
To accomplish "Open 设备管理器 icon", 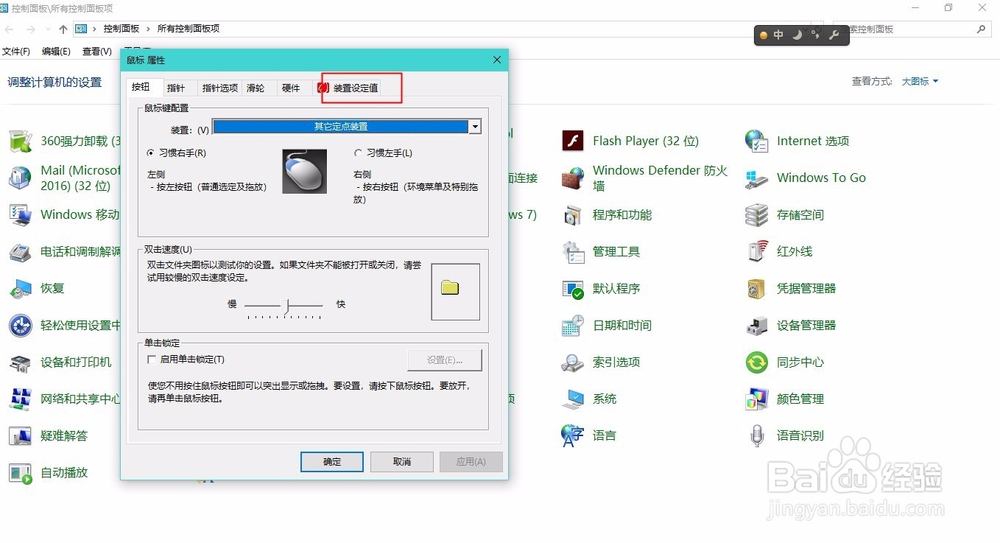I will [x=756, y=325].
